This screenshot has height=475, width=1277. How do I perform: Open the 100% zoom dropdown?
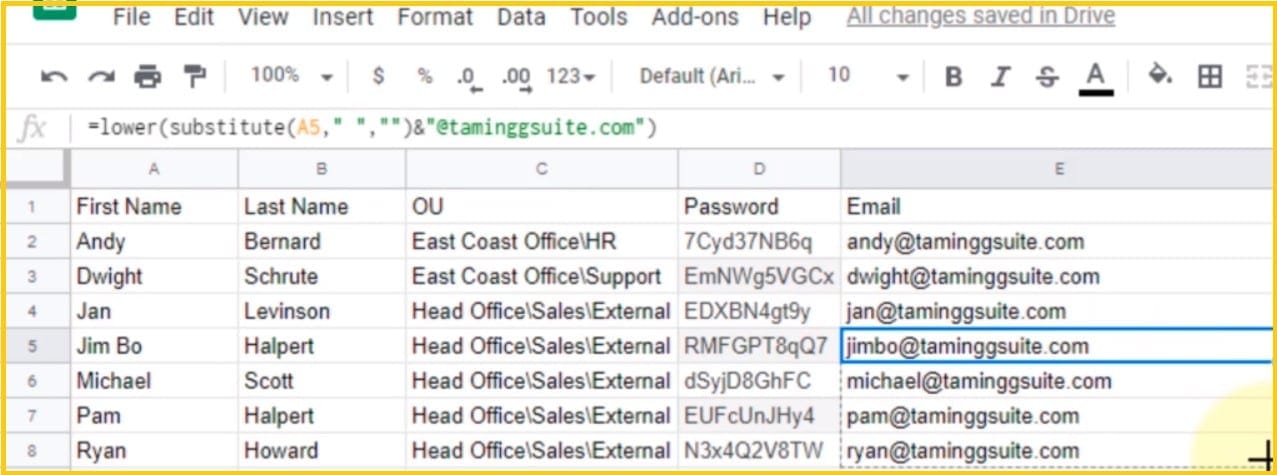(x=291, y=76)
